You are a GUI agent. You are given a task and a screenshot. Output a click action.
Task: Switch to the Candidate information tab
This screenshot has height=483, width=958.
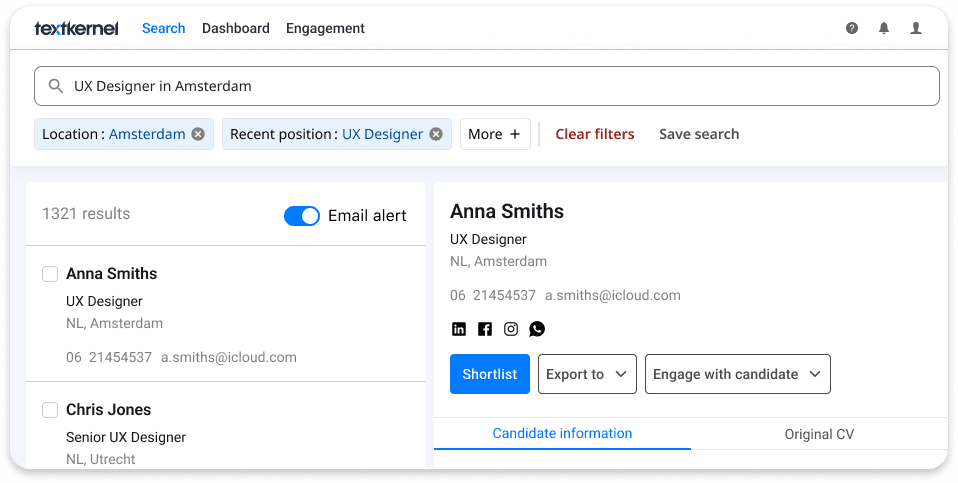[562, 434]
